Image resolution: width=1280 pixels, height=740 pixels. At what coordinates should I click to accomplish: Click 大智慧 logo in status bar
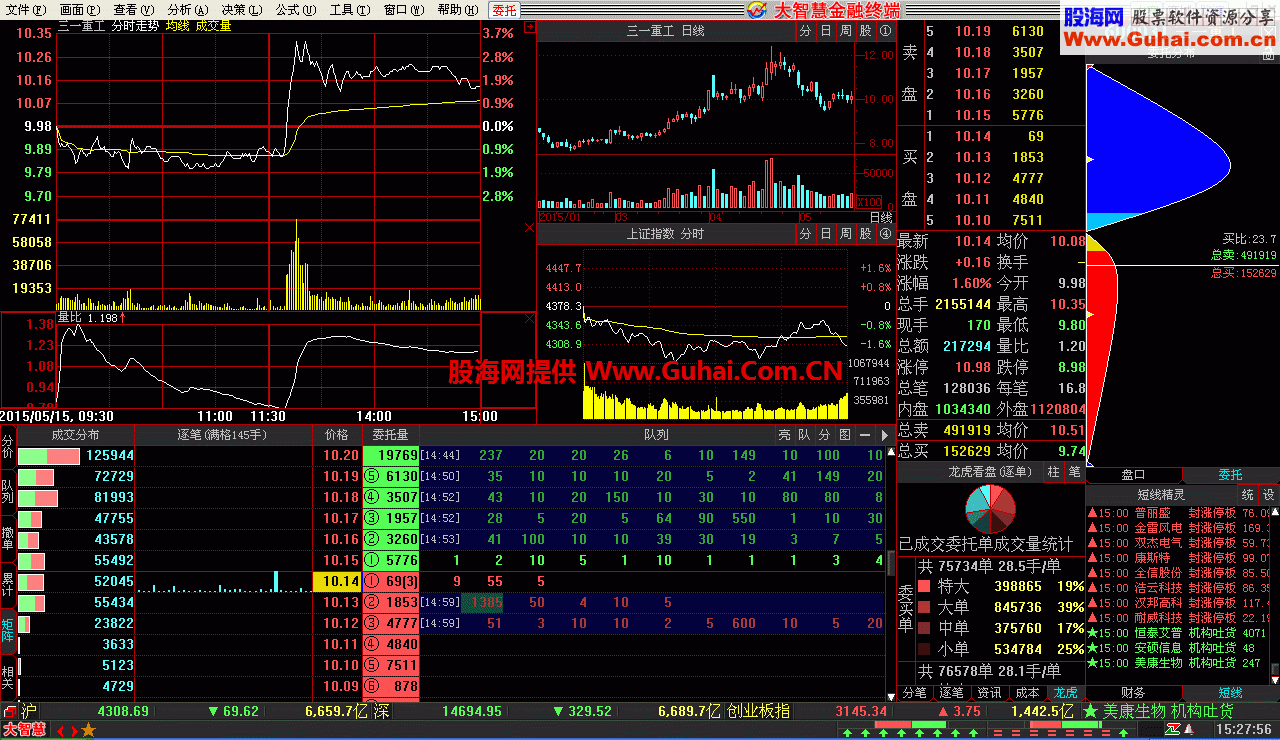24,729
